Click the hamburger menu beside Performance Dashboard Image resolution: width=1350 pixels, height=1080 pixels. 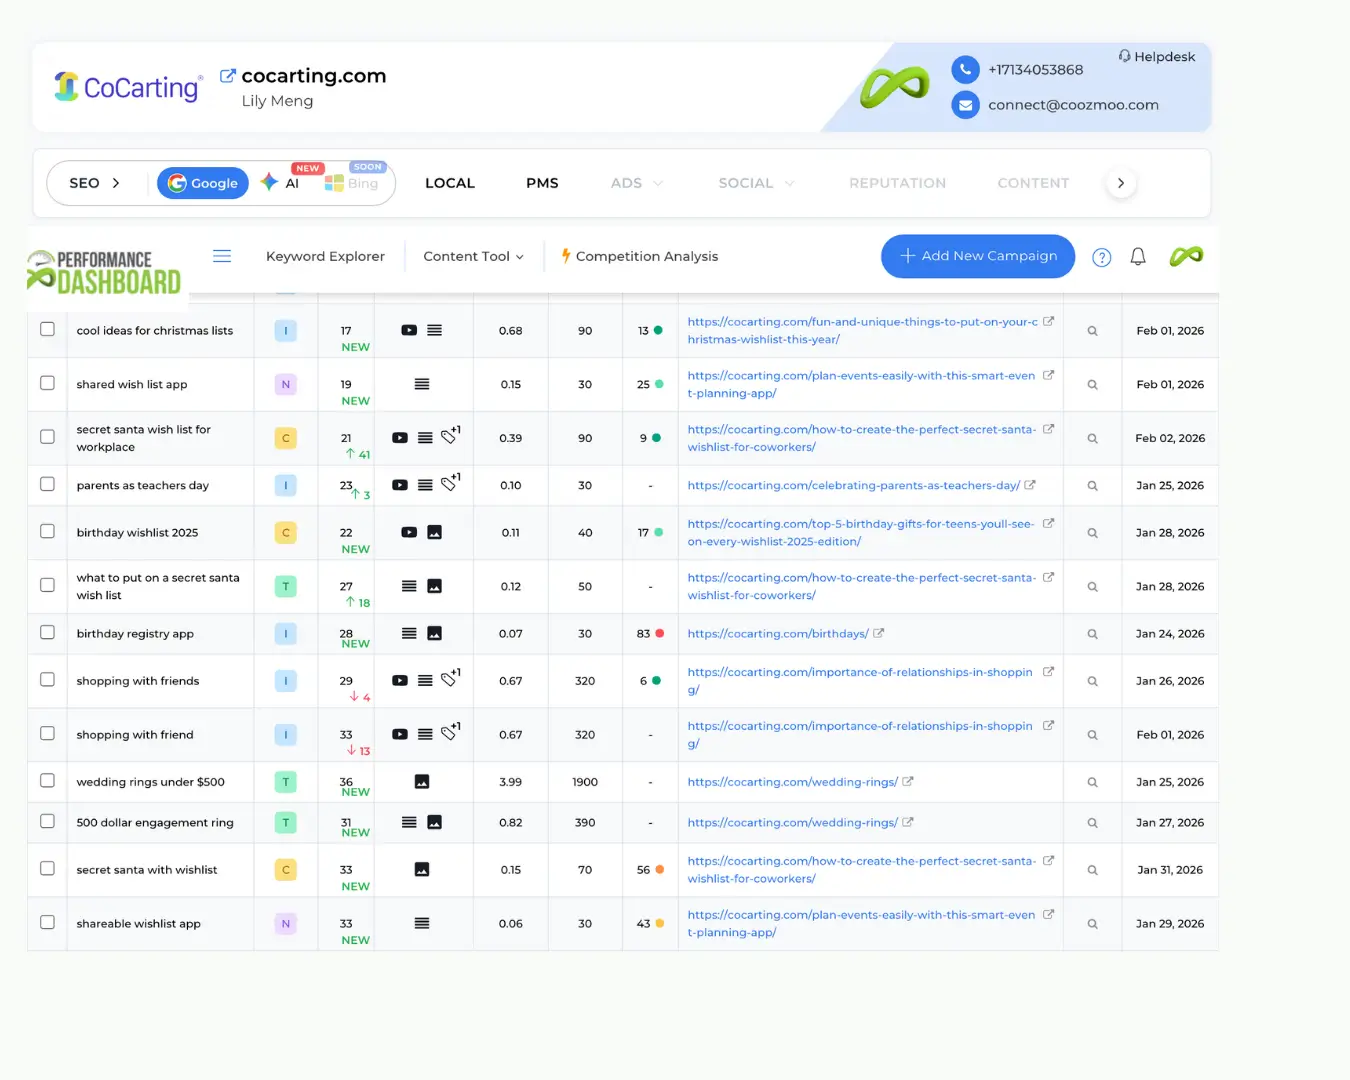[221, 255]
